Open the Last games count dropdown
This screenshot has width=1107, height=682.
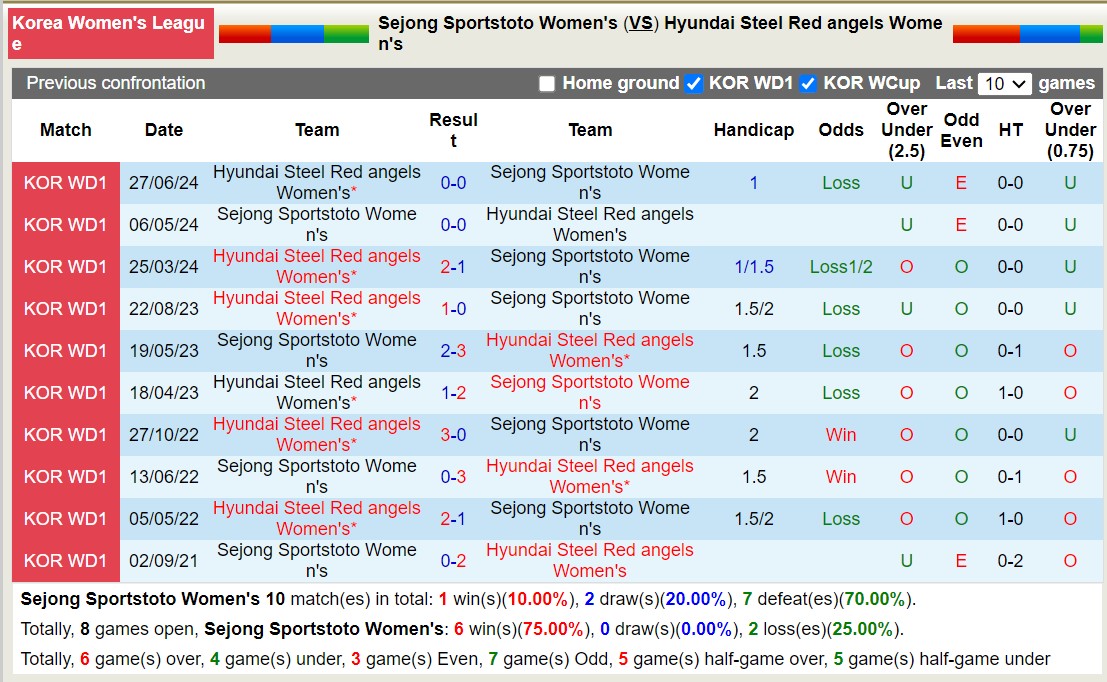pyautogui.click(x=1004, y=84)
